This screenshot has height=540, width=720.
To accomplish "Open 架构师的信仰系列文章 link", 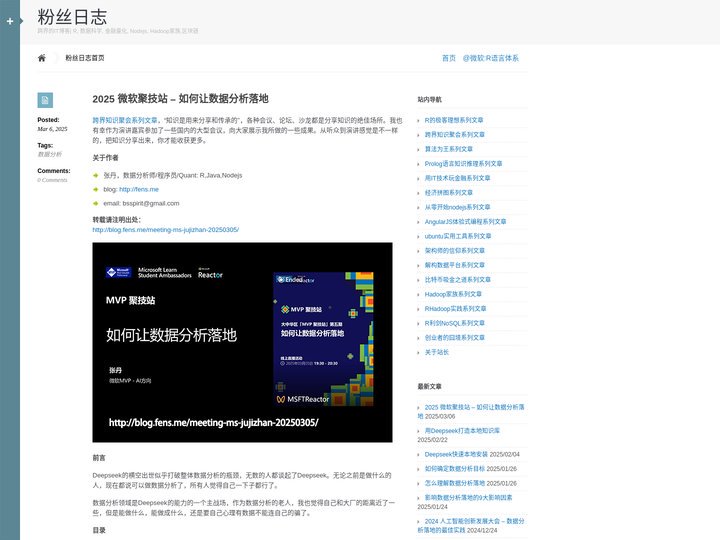I will (x=455, y=251).
